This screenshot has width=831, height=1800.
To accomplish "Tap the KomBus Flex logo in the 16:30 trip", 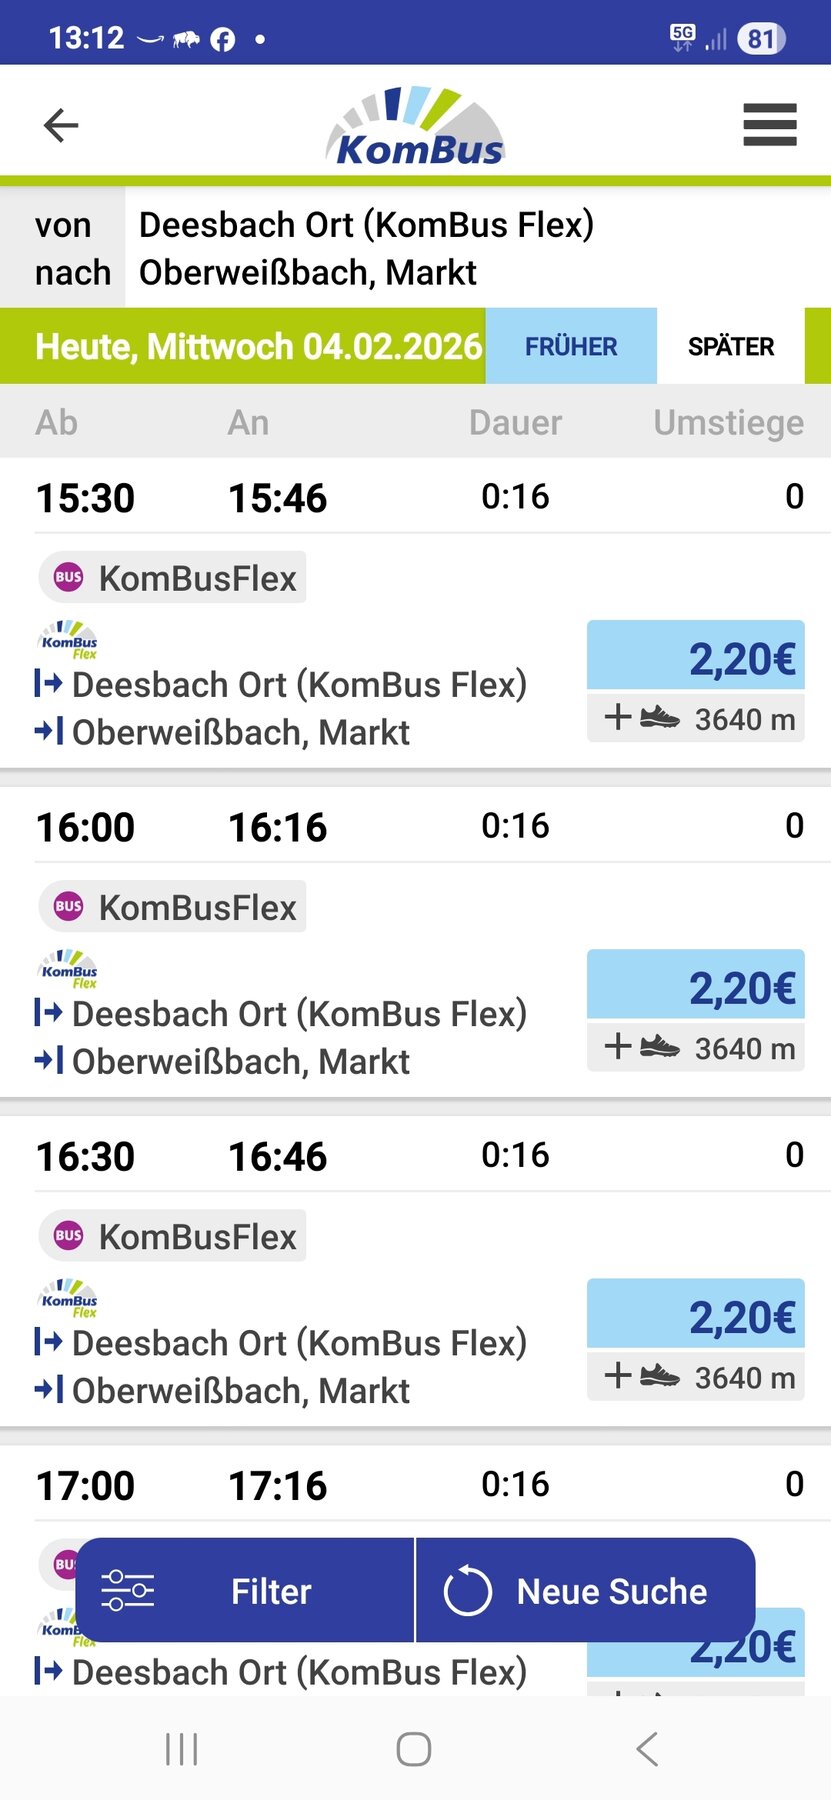I will coord(69,1299).
